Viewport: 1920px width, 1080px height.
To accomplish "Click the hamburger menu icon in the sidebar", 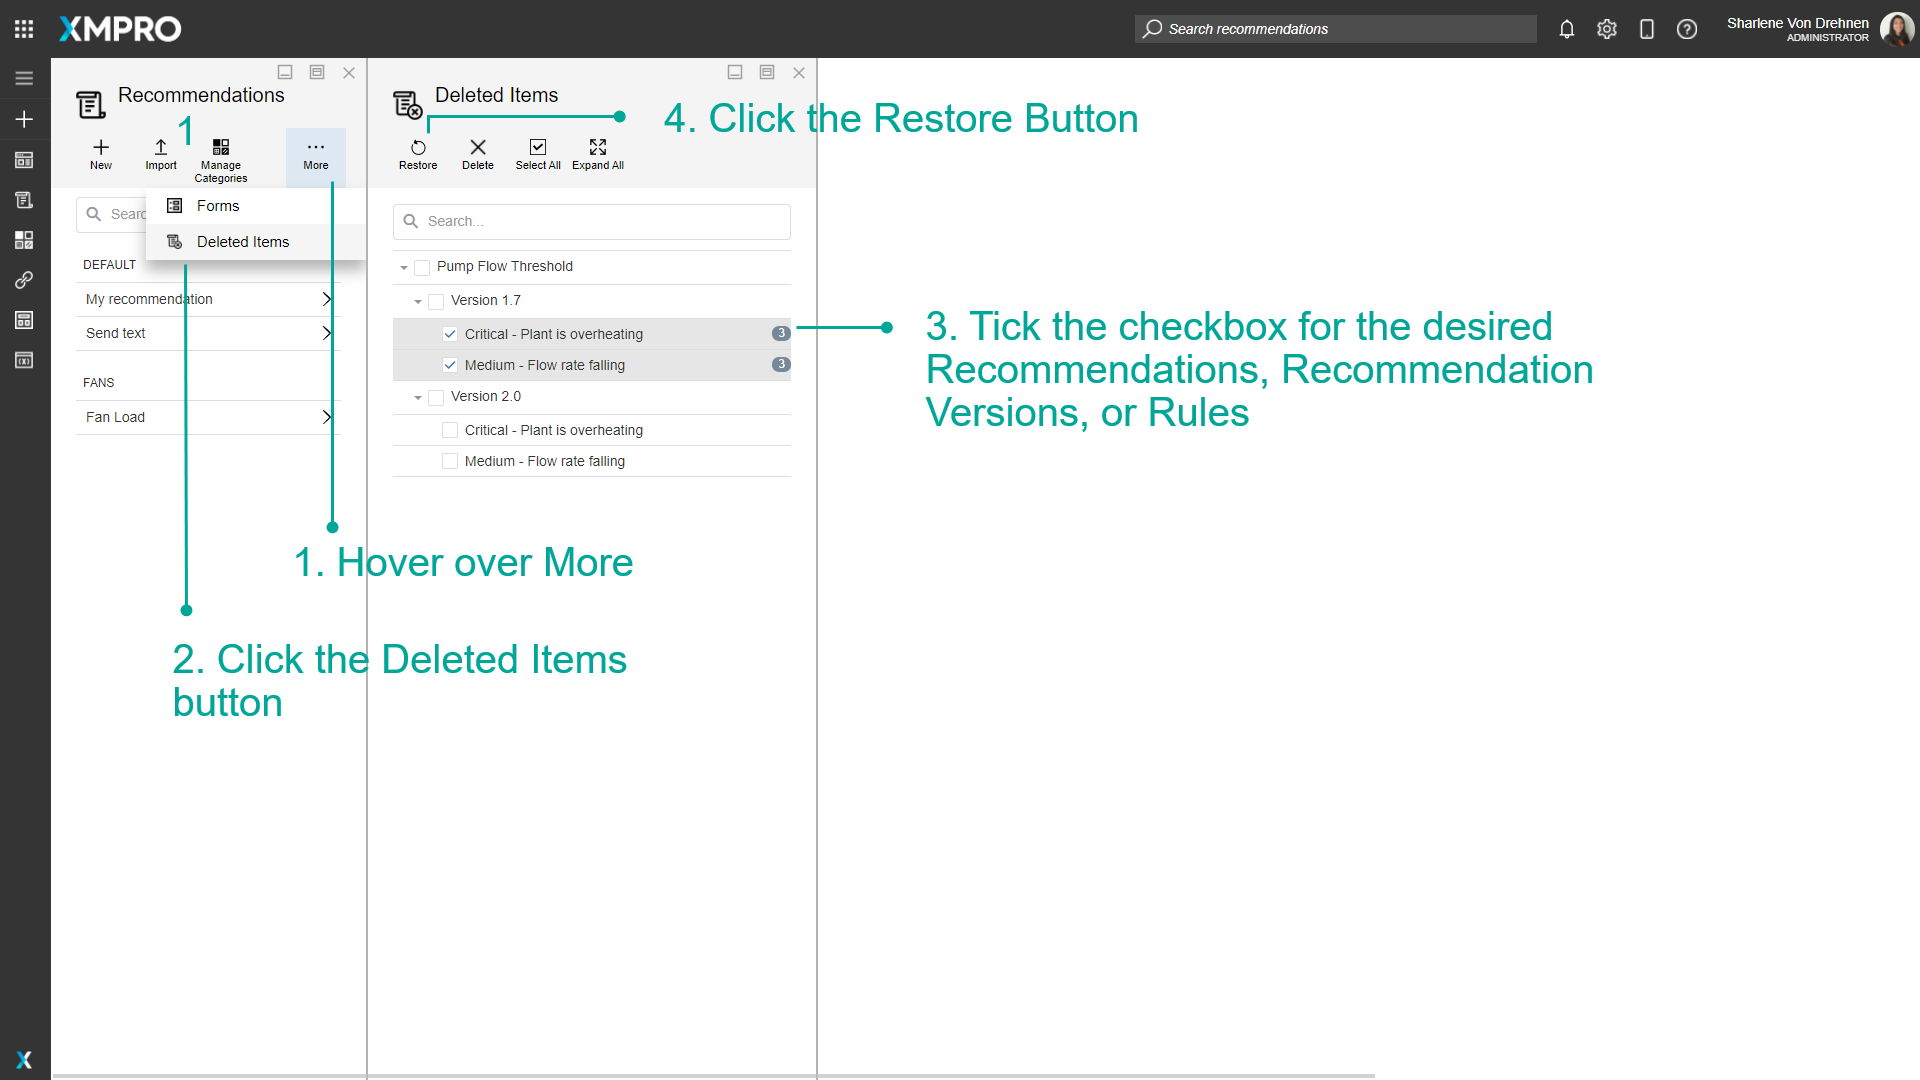I will tap(23, 77).
